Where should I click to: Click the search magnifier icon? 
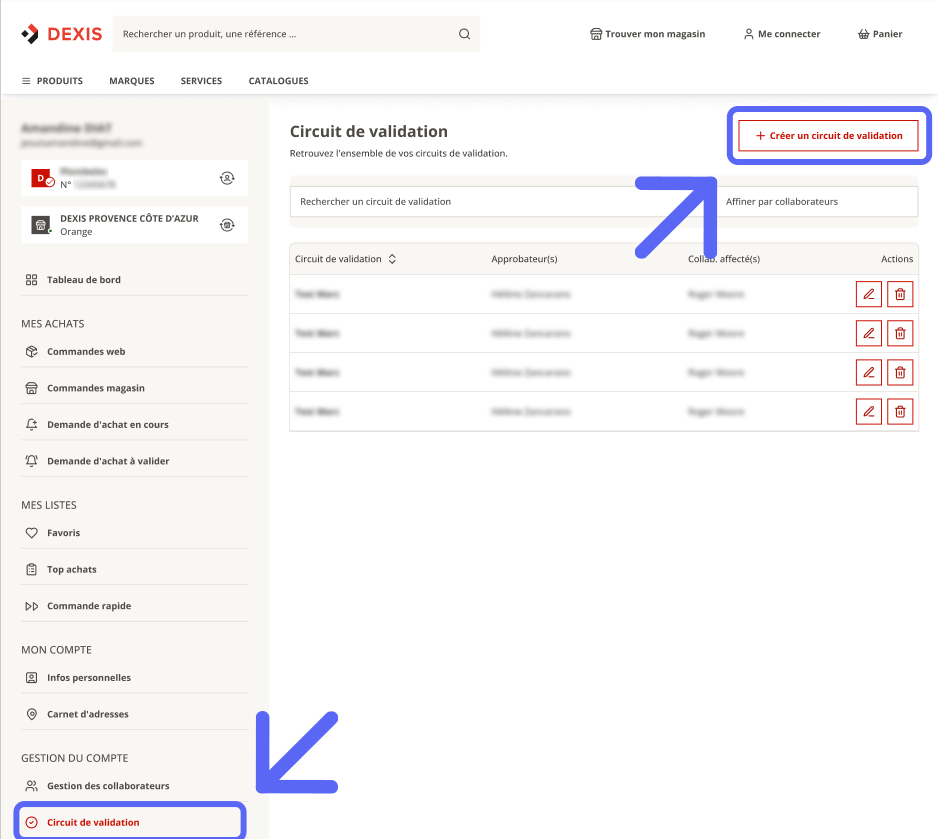(464, 34)
